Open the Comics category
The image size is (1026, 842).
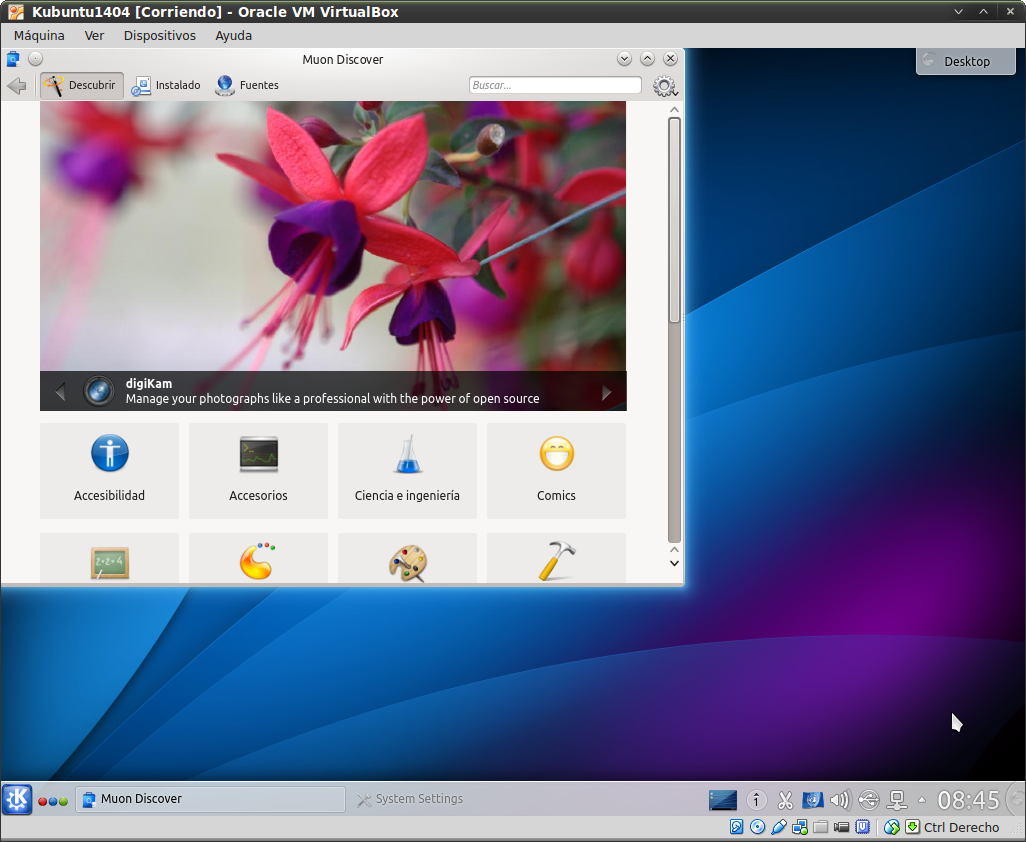tap(556, 470)
